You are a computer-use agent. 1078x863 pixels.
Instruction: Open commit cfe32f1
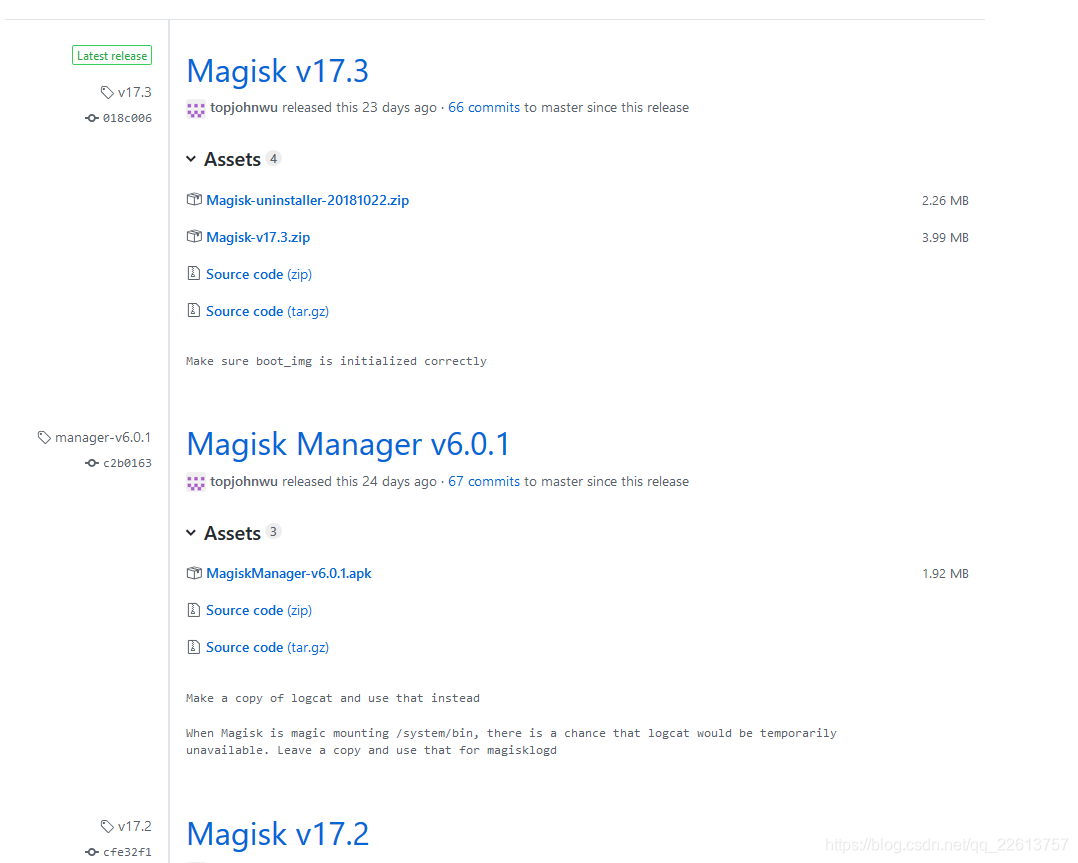(x=127, y=852)
